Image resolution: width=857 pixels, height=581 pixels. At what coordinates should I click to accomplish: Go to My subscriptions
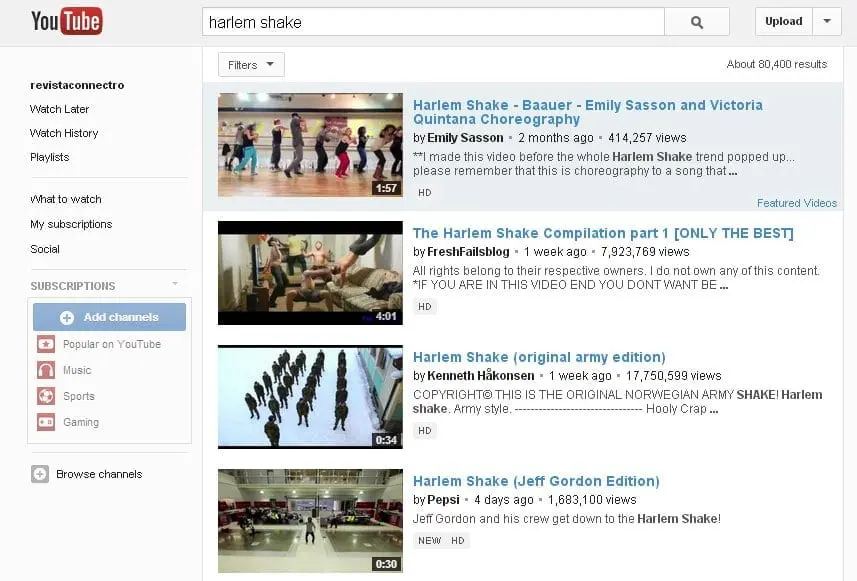coord(71,224)
